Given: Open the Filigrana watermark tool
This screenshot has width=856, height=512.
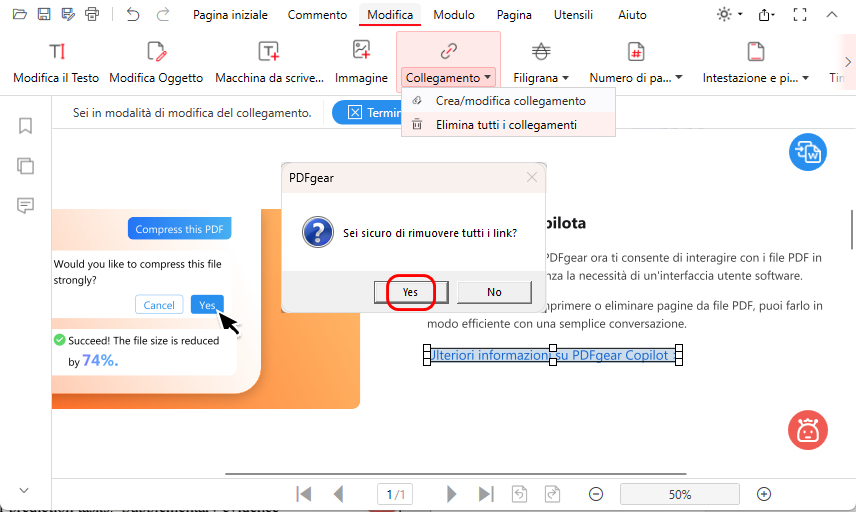Looking at the screenshot, I should click(541, 52).
